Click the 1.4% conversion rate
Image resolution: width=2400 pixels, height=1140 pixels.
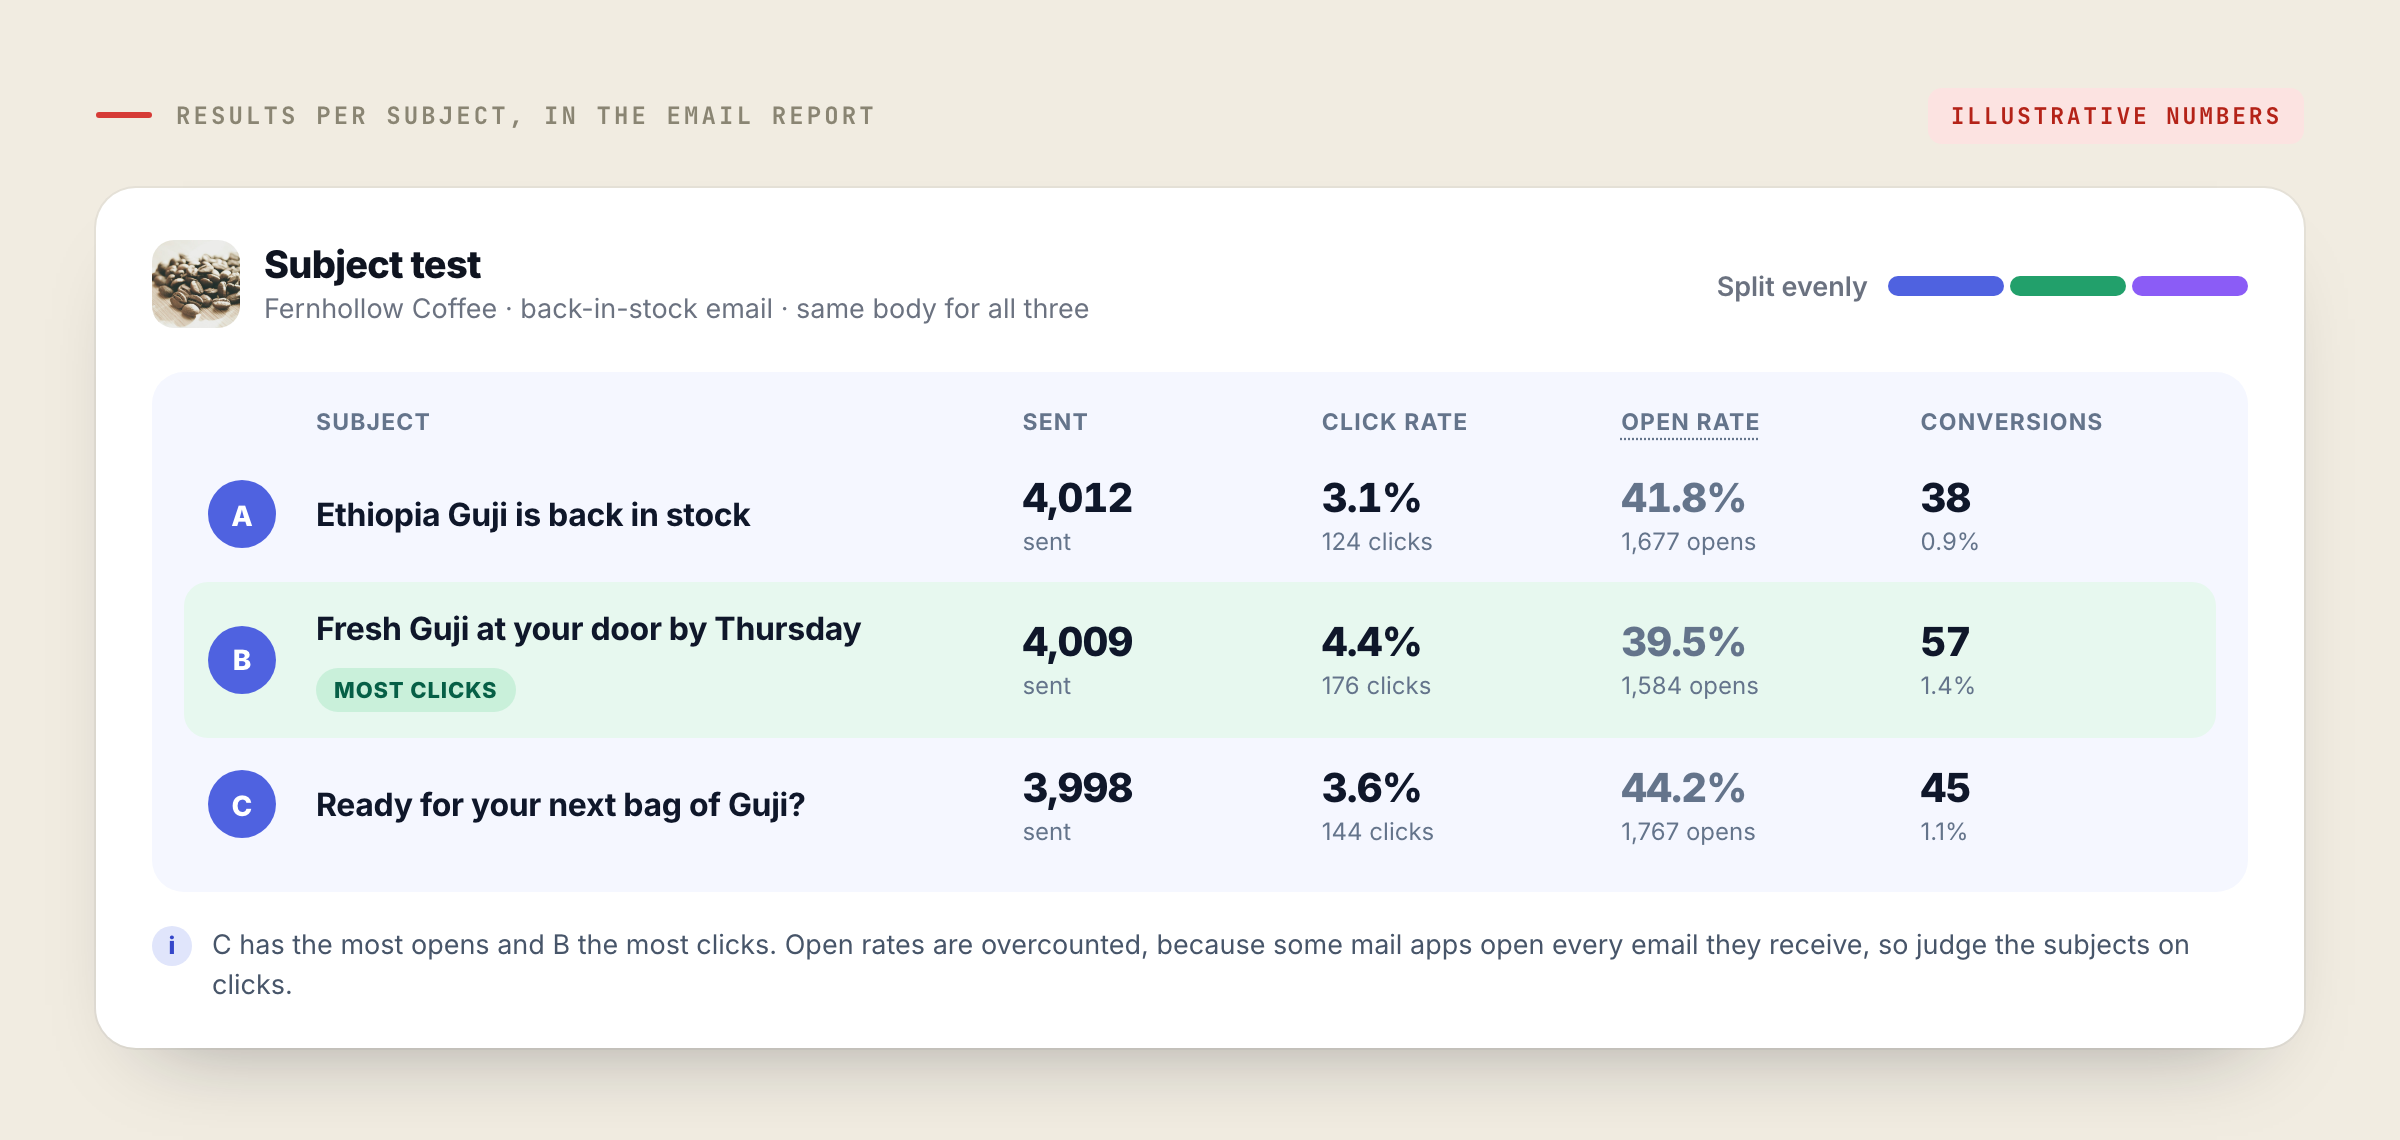(x=1947, y=686)
